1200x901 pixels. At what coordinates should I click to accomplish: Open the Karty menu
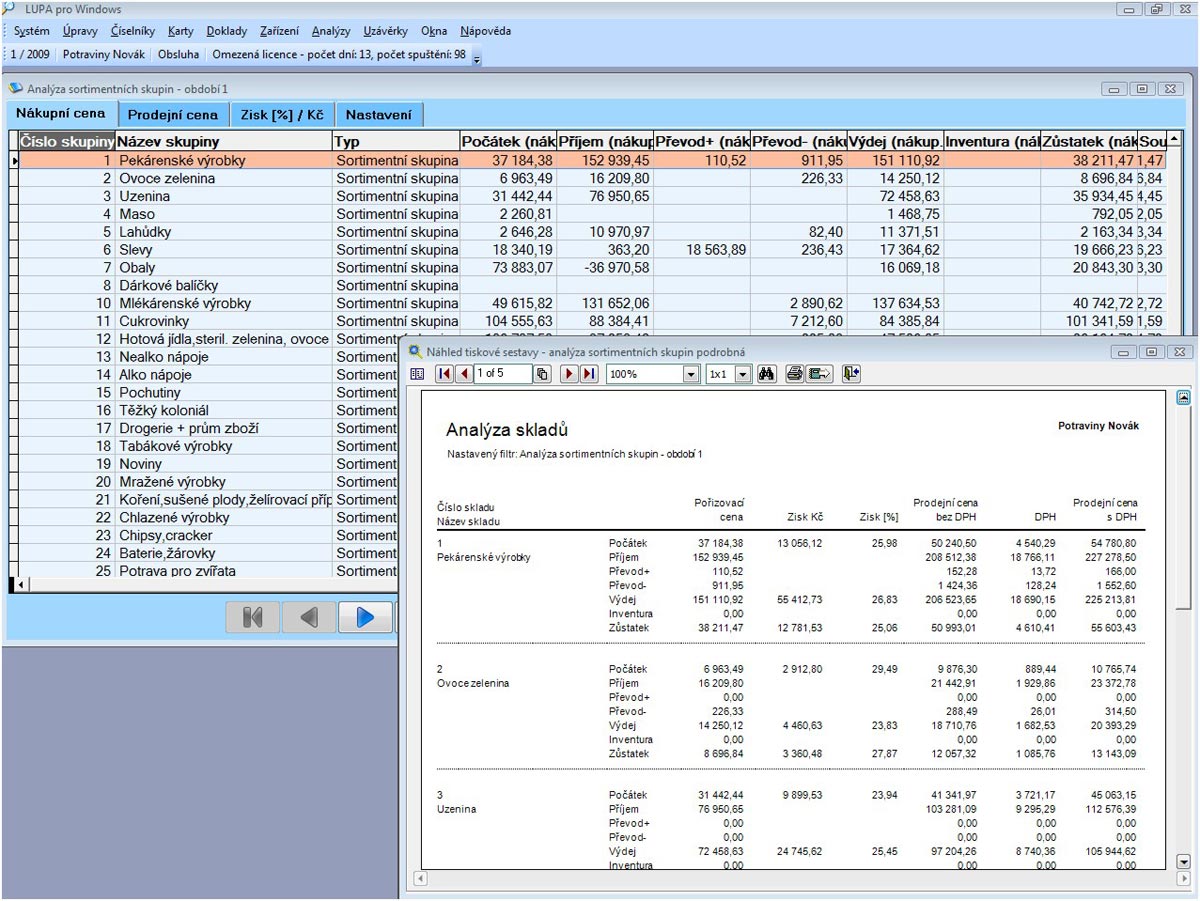coord(181,31)
